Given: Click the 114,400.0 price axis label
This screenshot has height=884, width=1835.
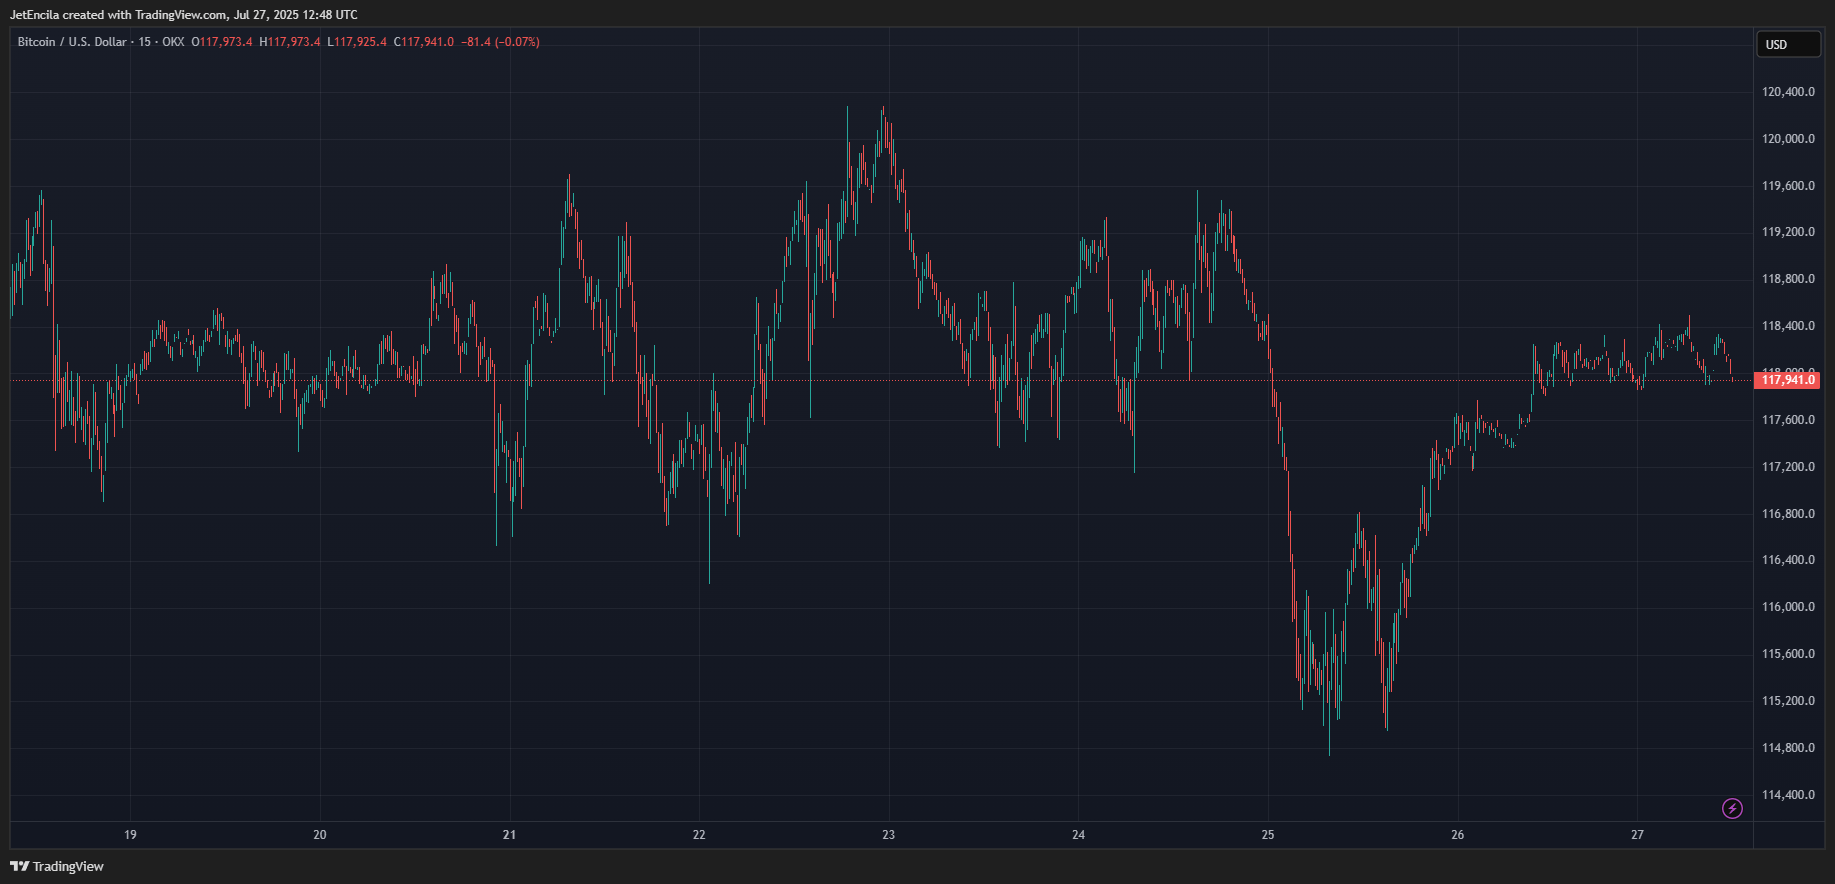Looking at the screenshot, I should point(1788,795).
